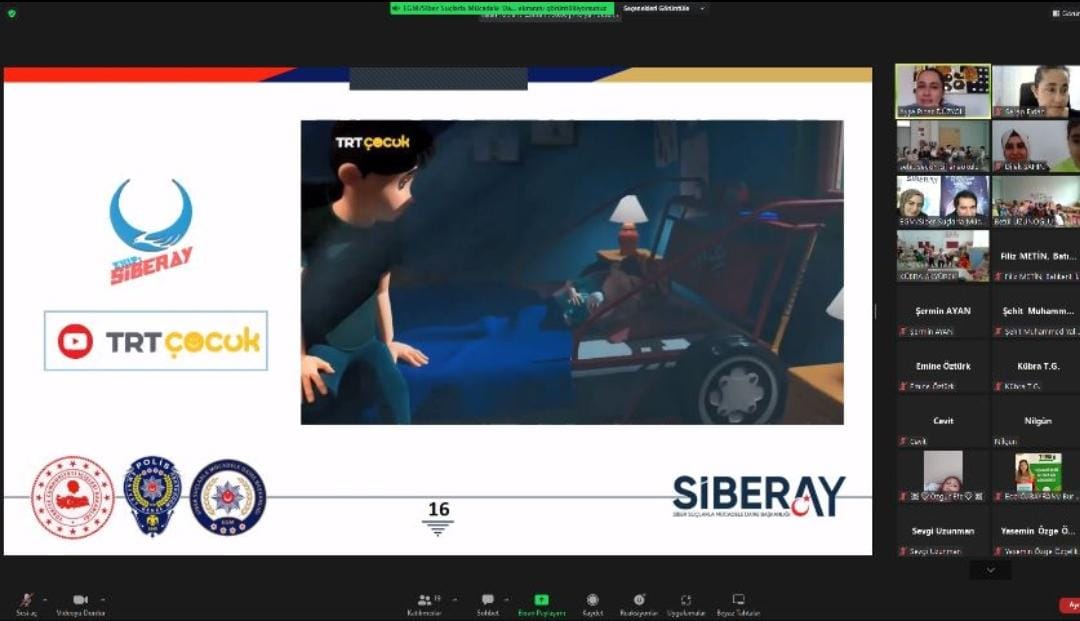The height and width of the screenshot is (621, 1080).
Task: Open the Whiteboard tool
Action: [738, 604]
